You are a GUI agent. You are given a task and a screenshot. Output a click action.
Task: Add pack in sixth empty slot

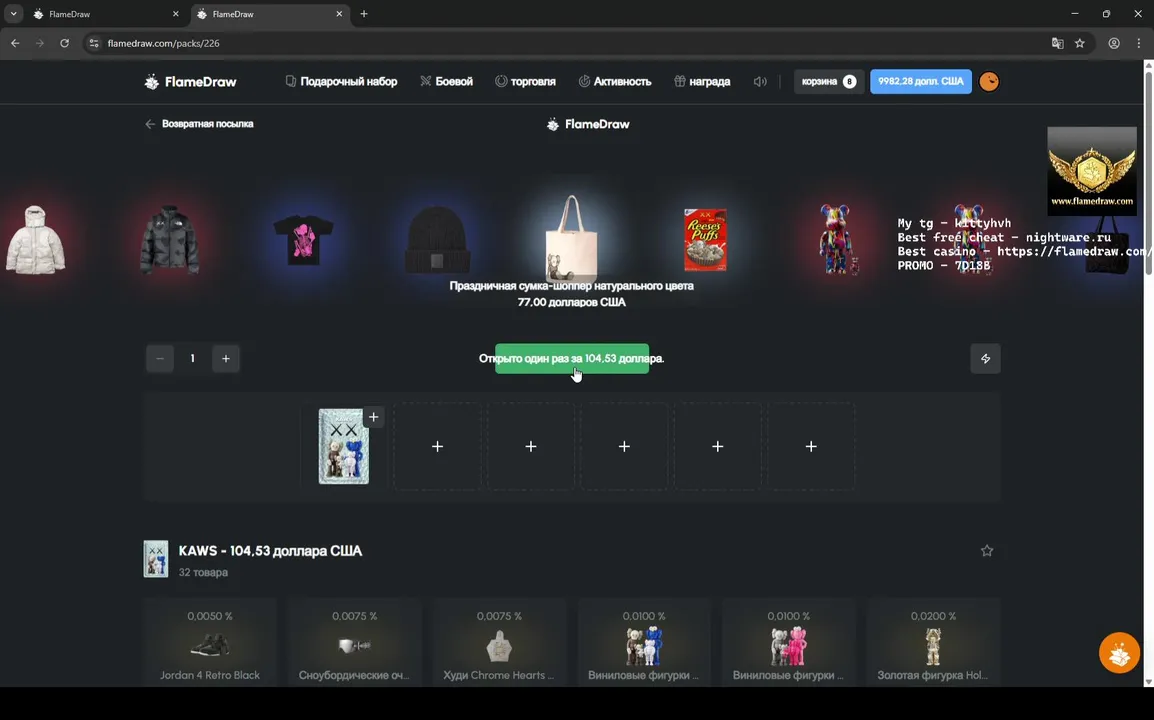click(811, 446)
